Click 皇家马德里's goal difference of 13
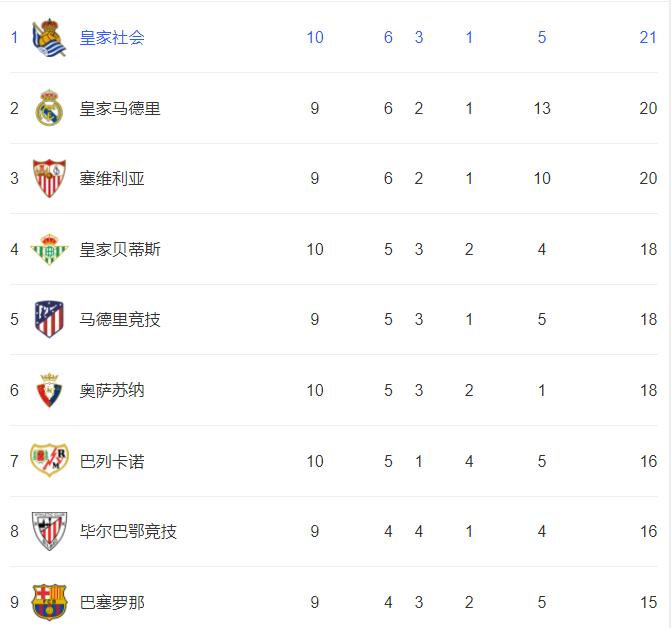This screenshot has width=671, height=628. click(x=542, y=108)
